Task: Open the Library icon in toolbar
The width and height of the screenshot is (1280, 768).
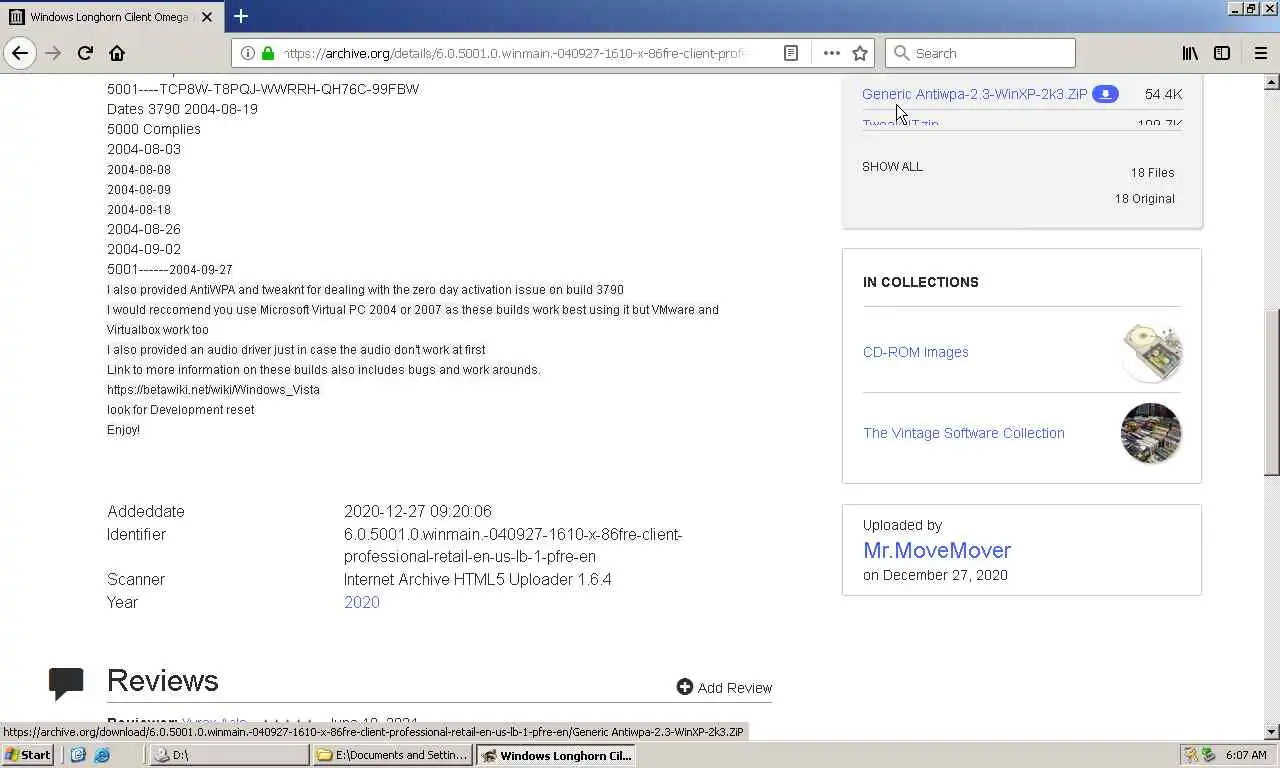Action: pyautogui.click(x=1190, y=53)
